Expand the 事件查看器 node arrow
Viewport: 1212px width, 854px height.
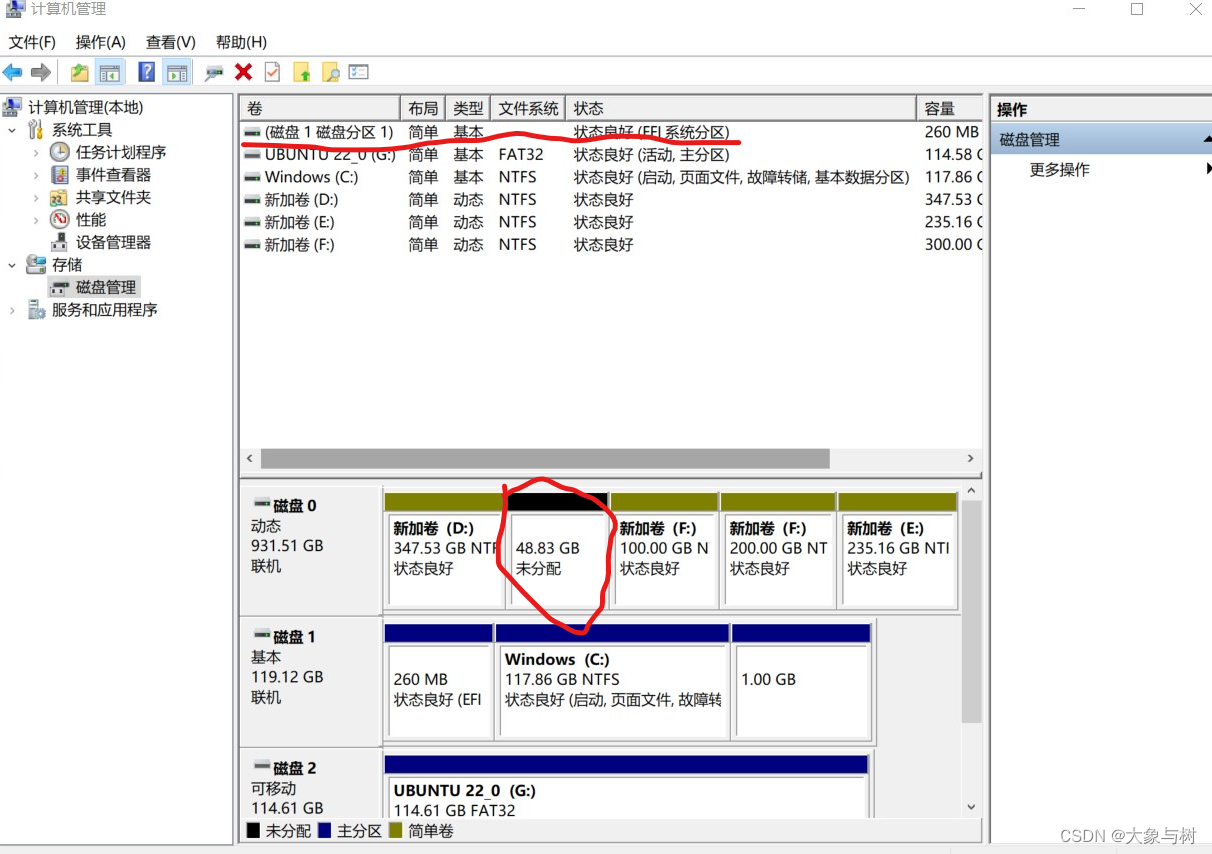click(36, 175)
